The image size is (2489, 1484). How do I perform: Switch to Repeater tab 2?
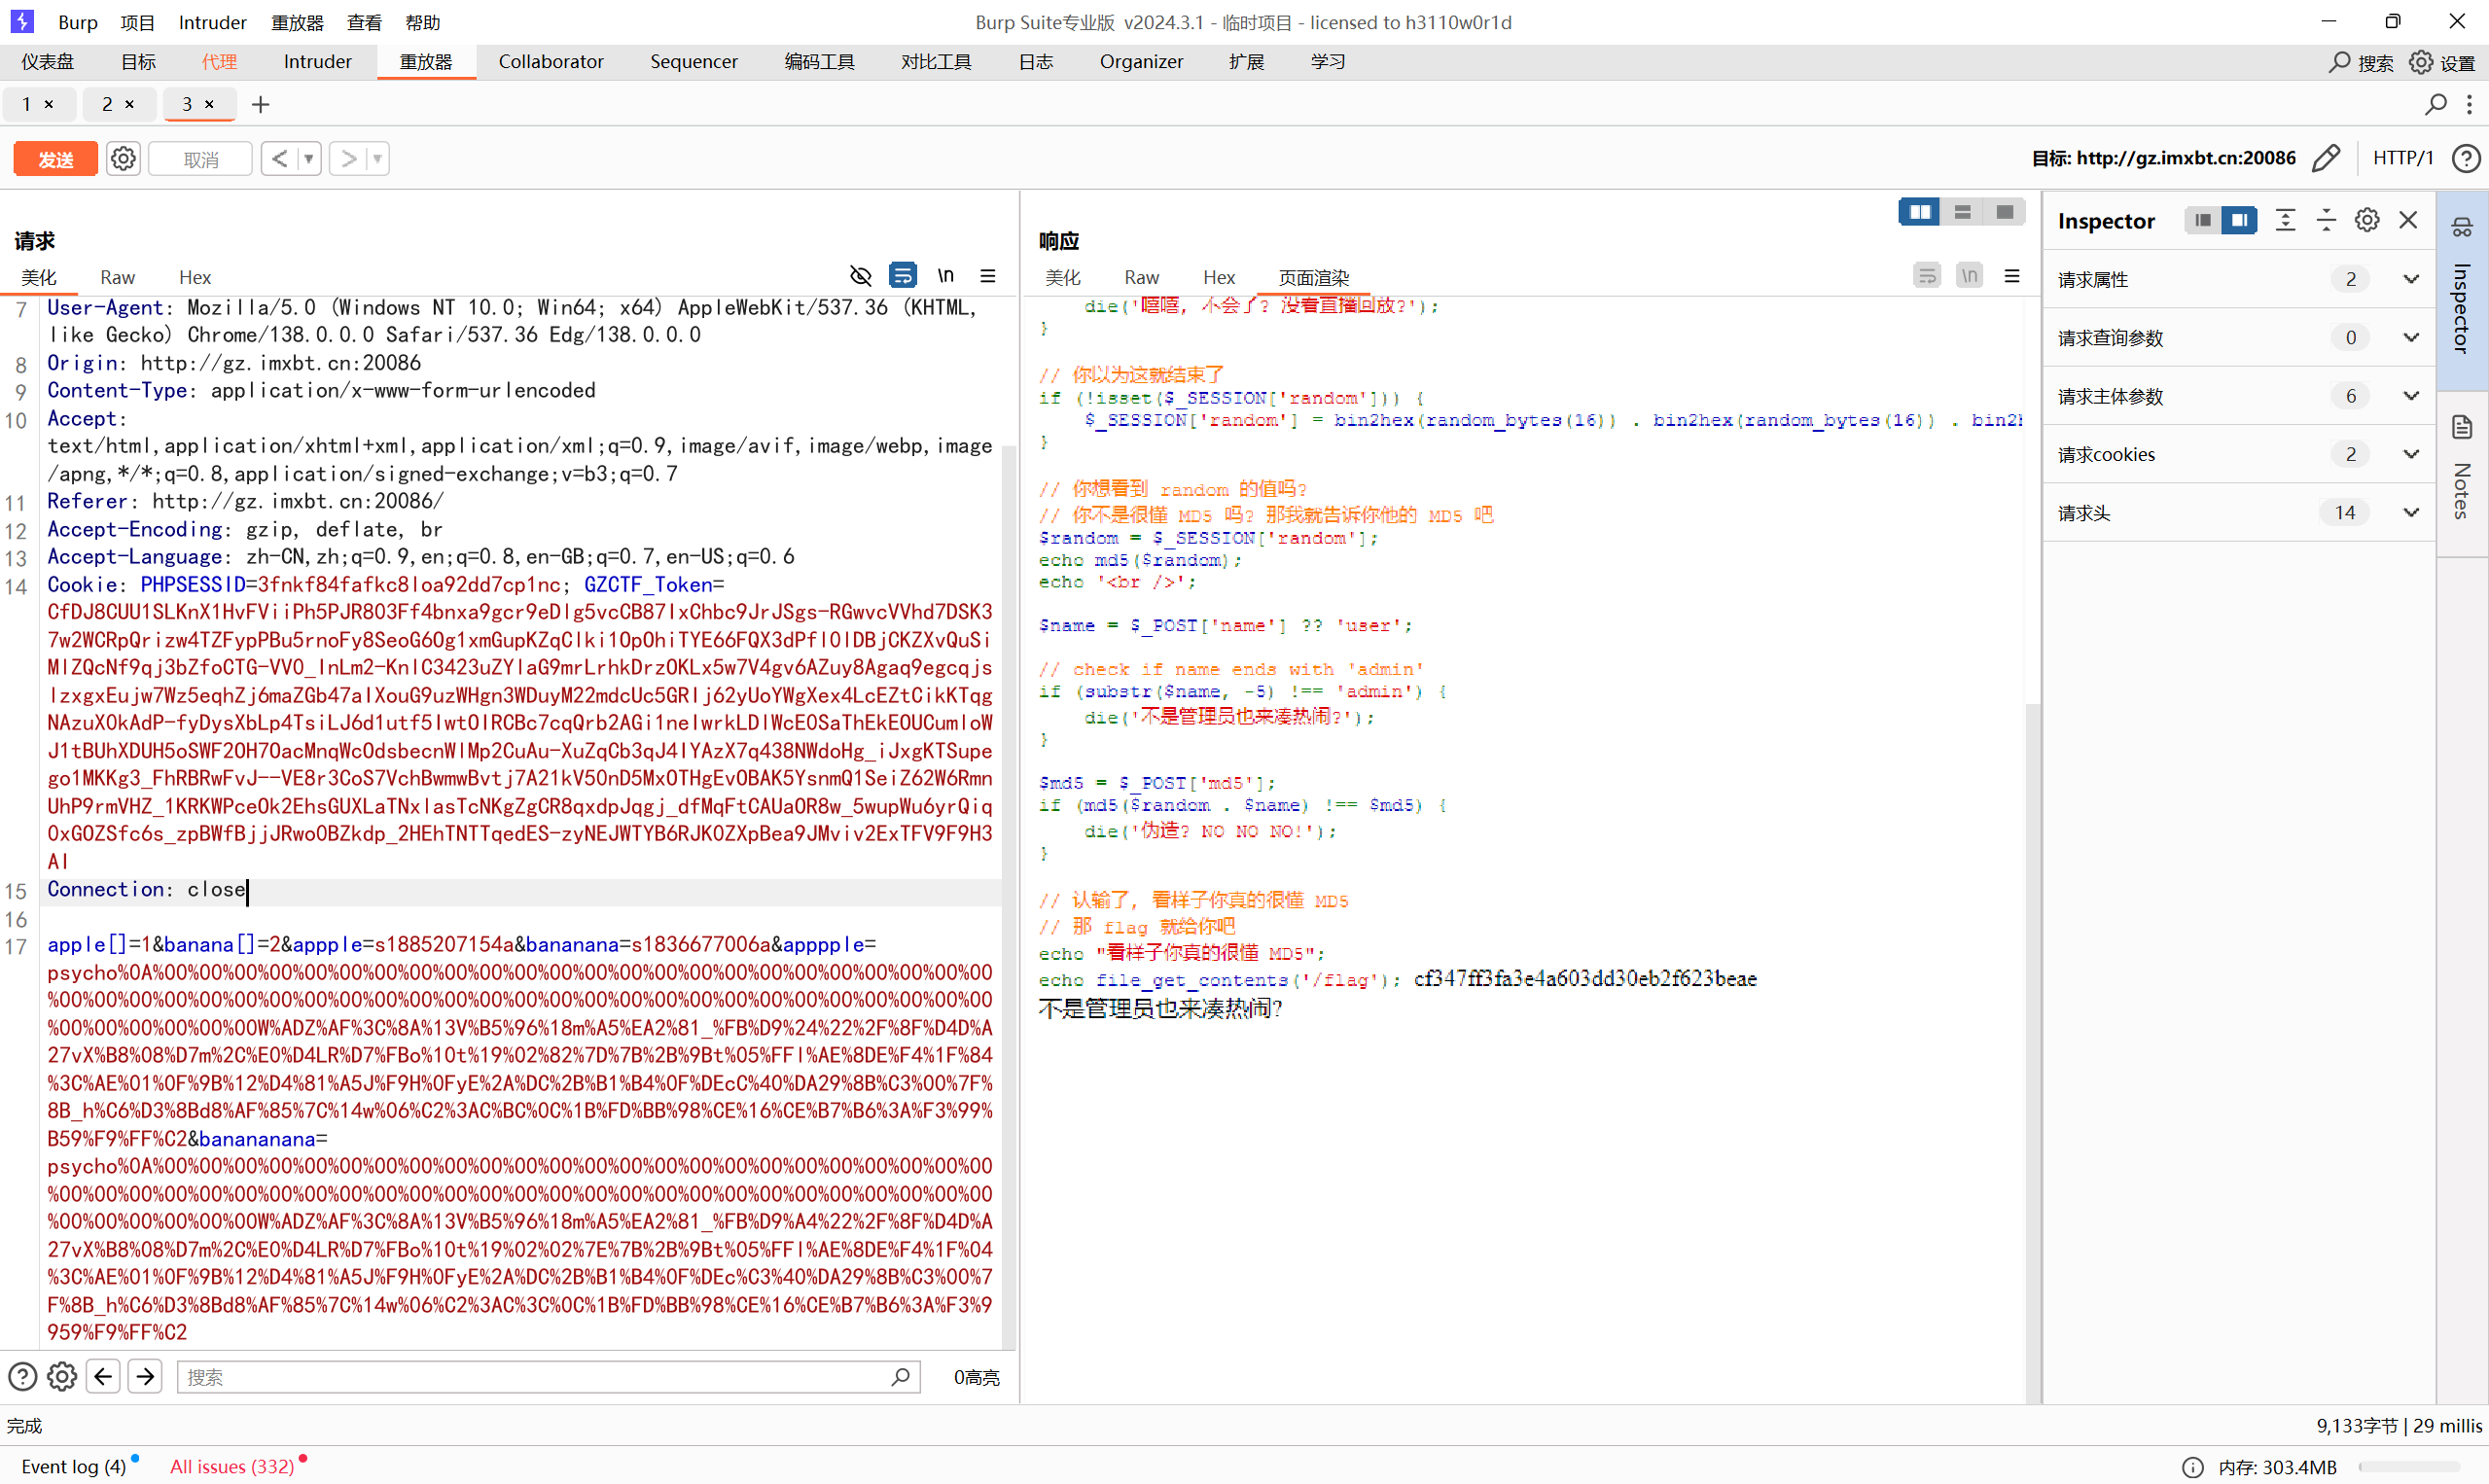point(107,104)
